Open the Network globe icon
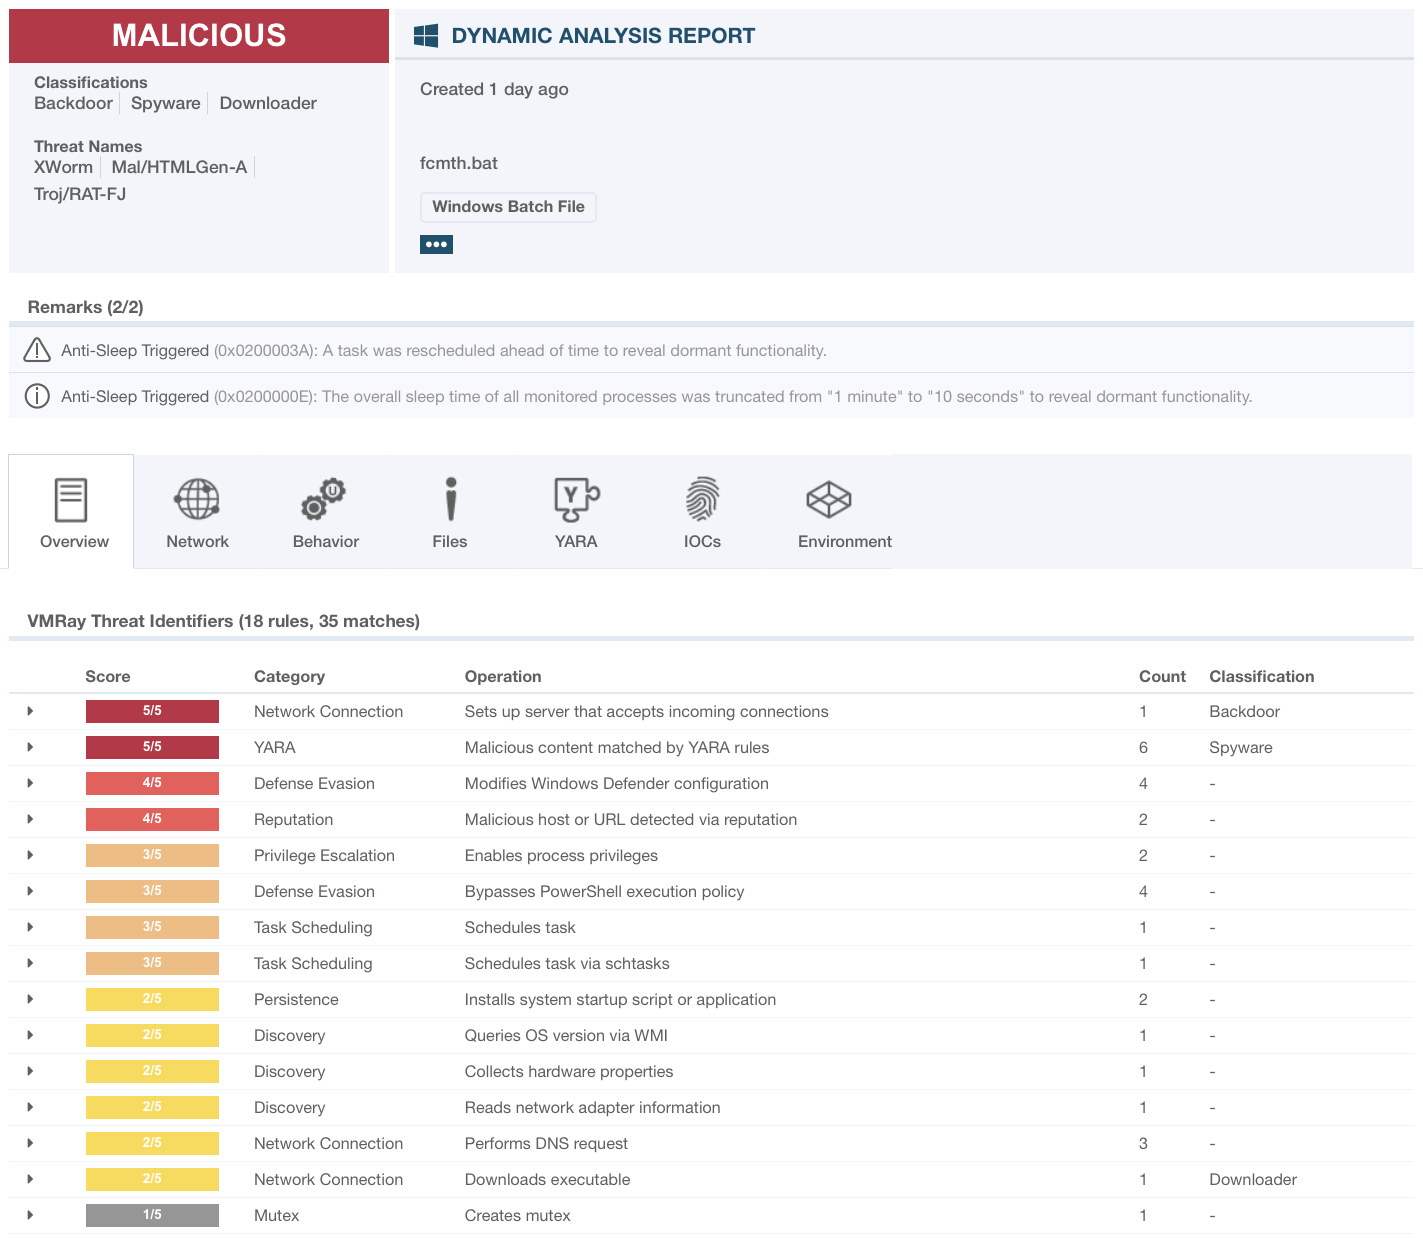1423x1238 pixels. 197,499
